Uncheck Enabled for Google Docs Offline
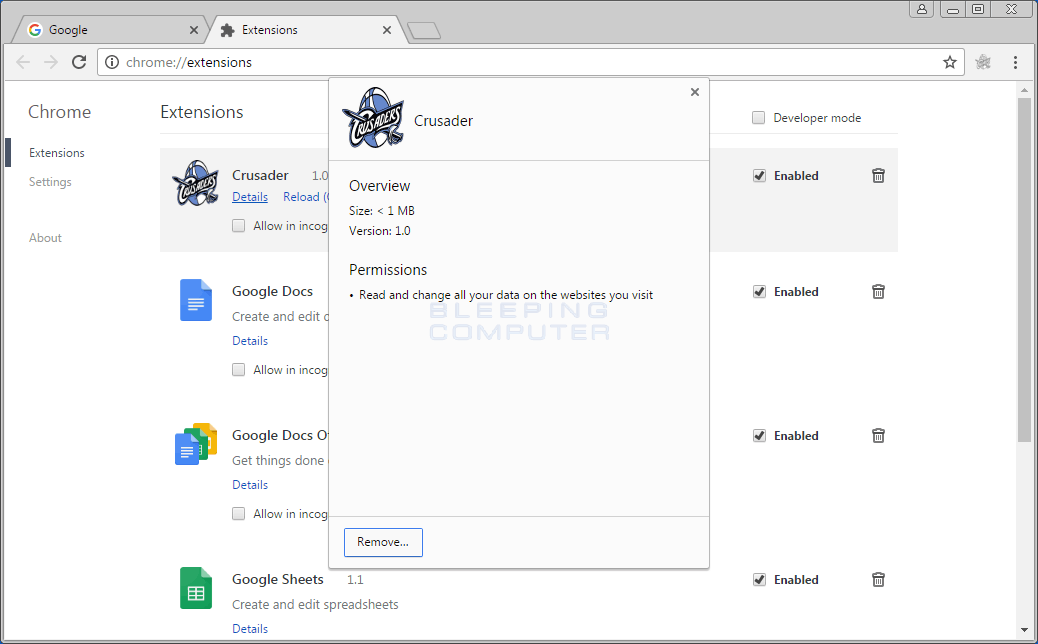This screenshot has height=644, width=1038. [x=759, y=436]
